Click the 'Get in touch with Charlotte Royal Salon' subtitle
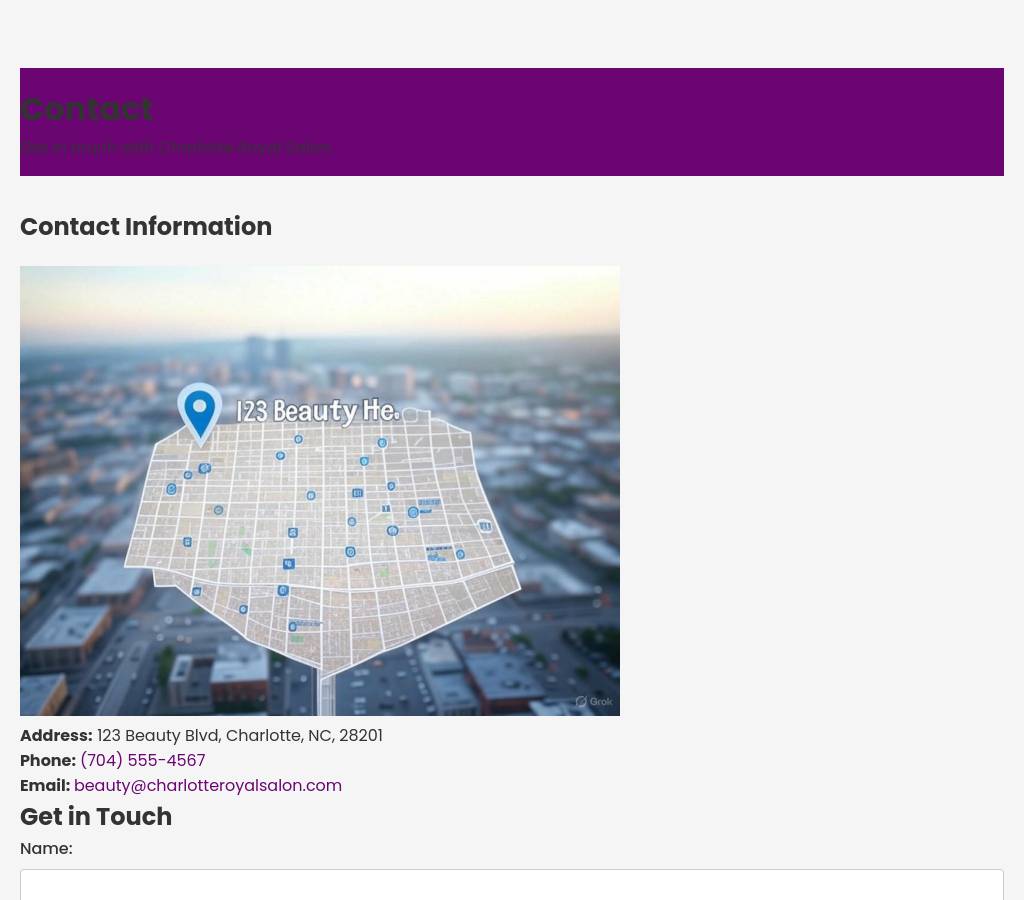 [176, 148]
